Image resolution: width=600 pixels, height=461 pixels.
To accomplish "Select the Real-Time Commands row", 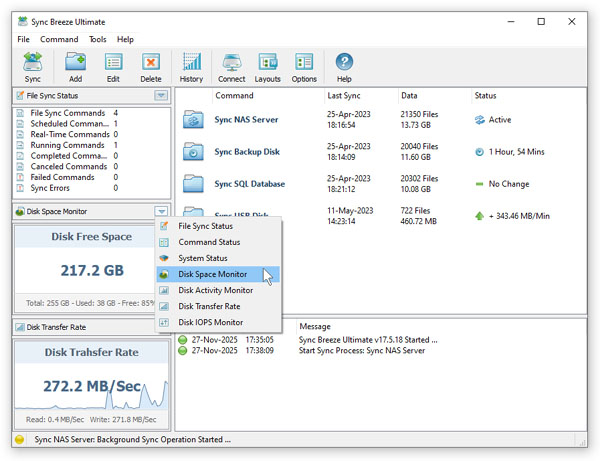I will (92, 134).
